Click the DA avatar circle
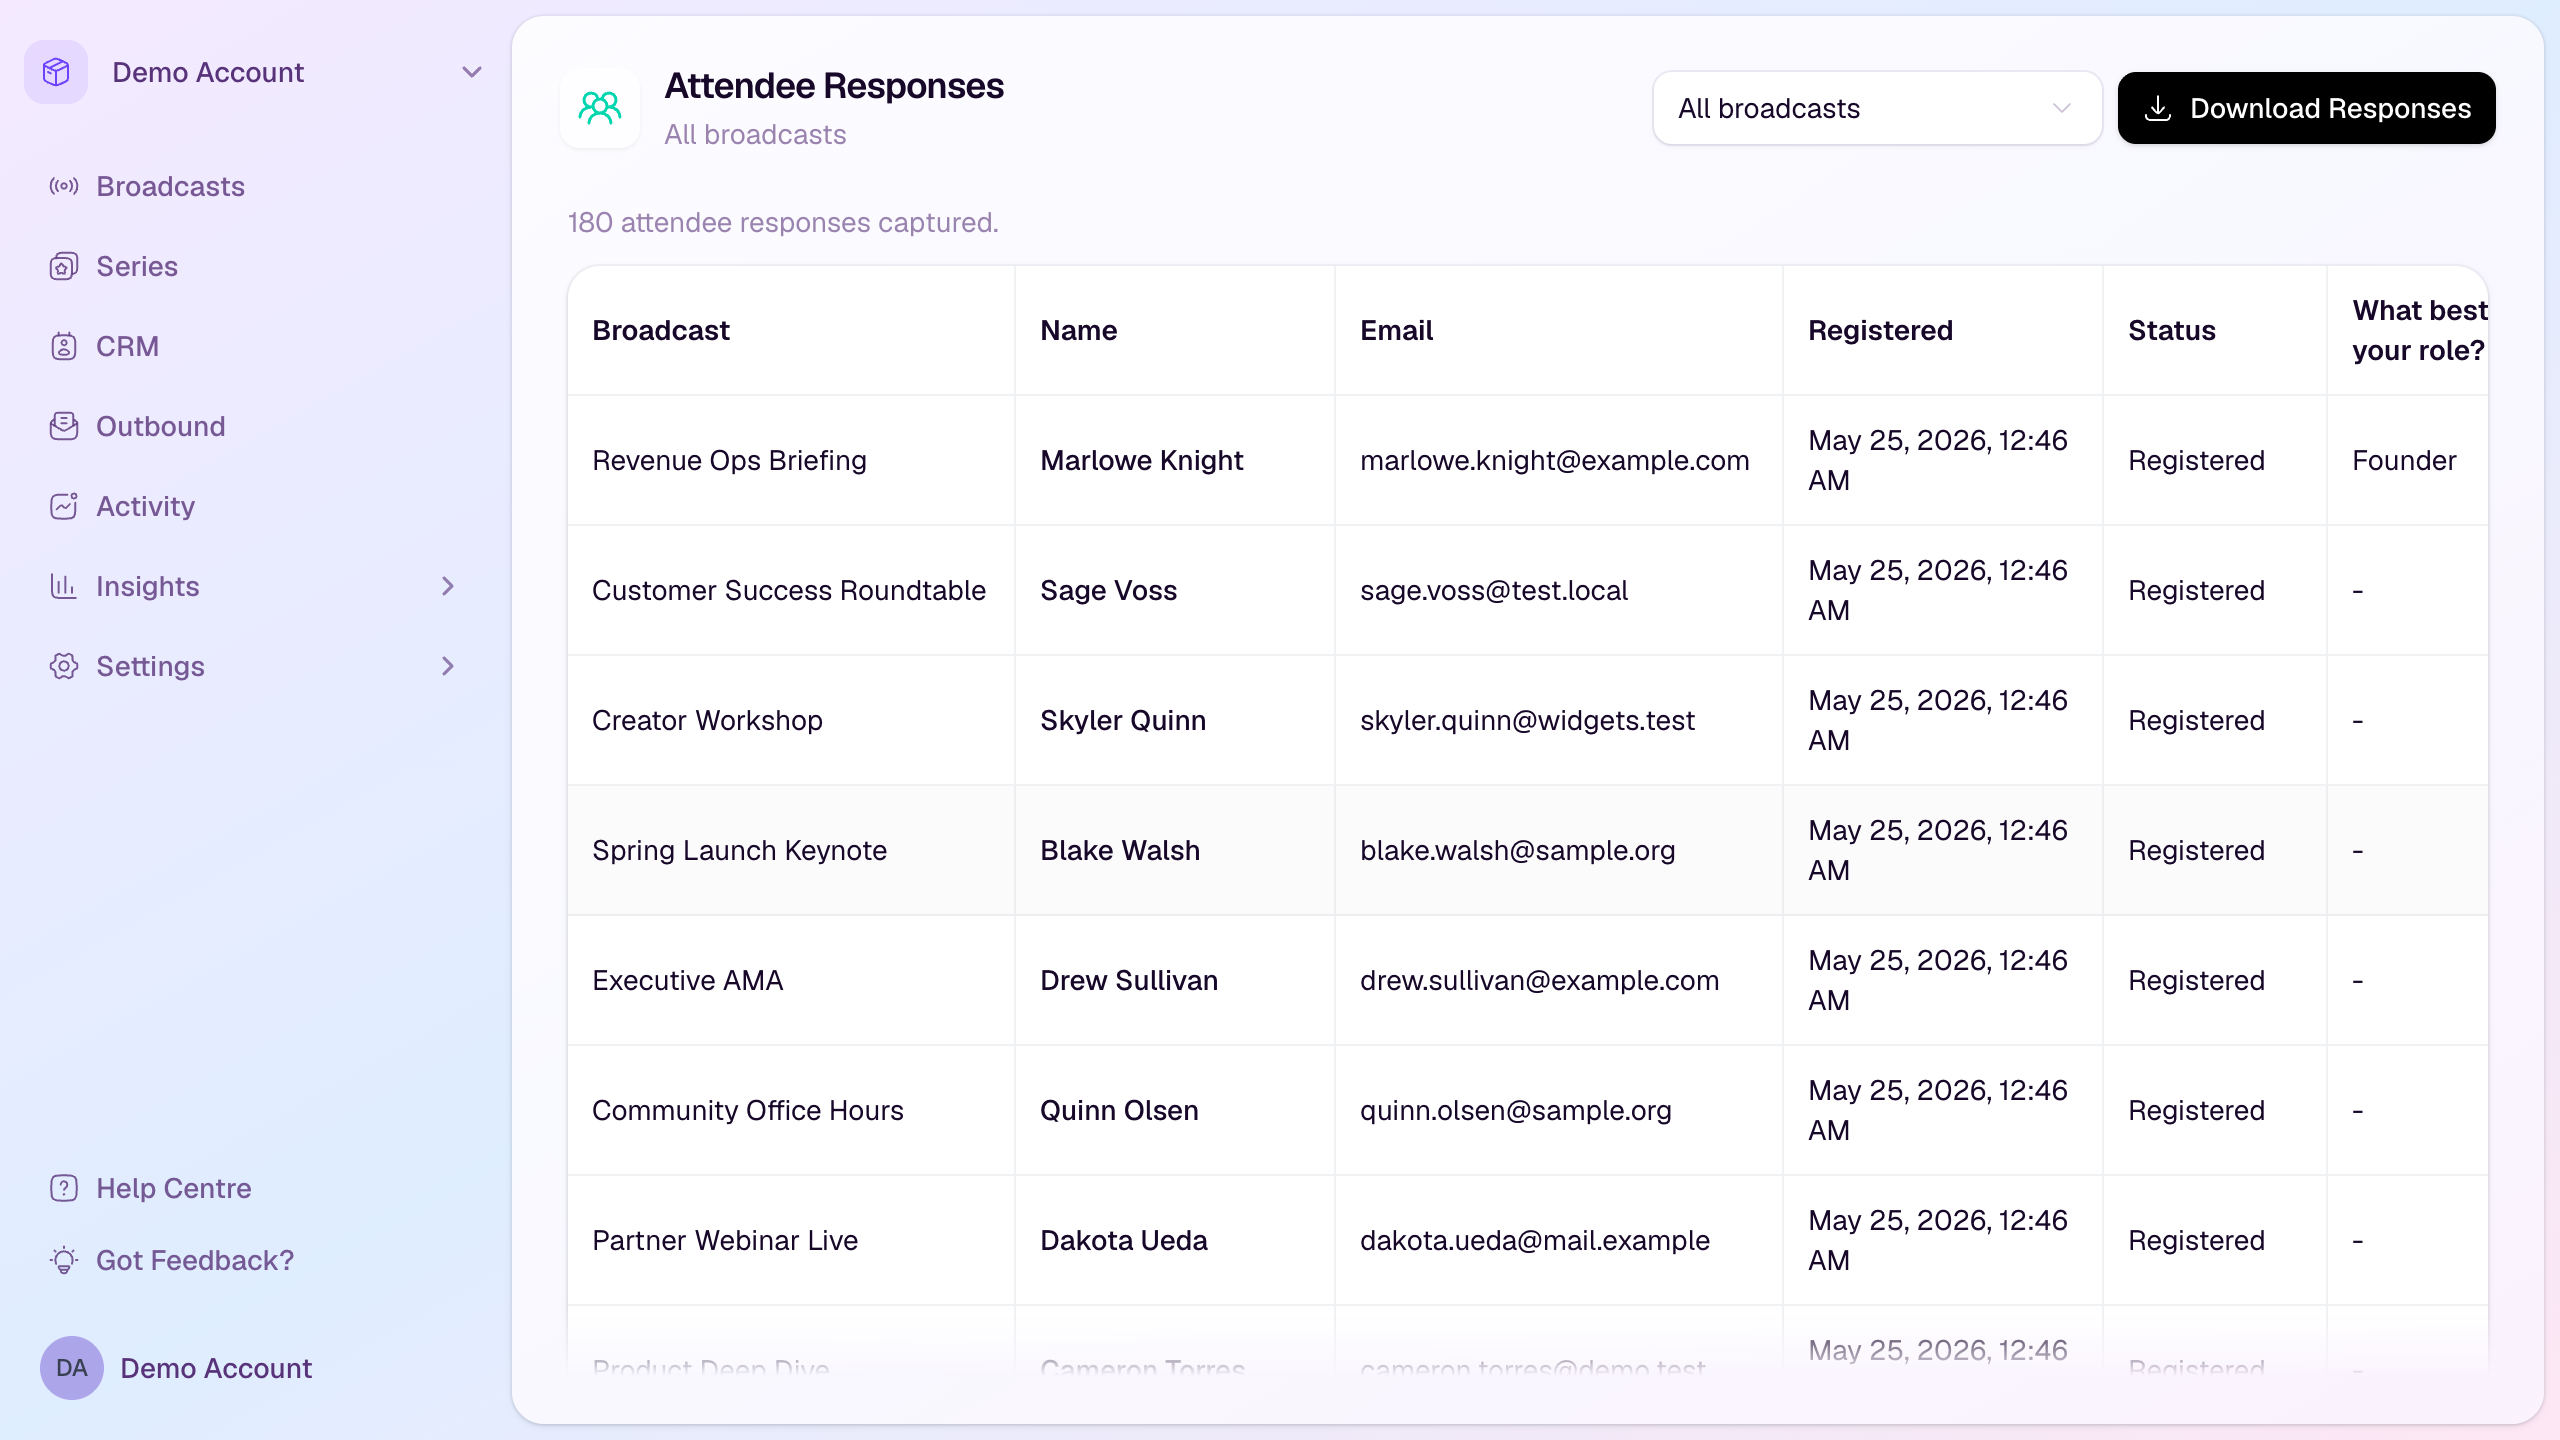 (72, 1368)
